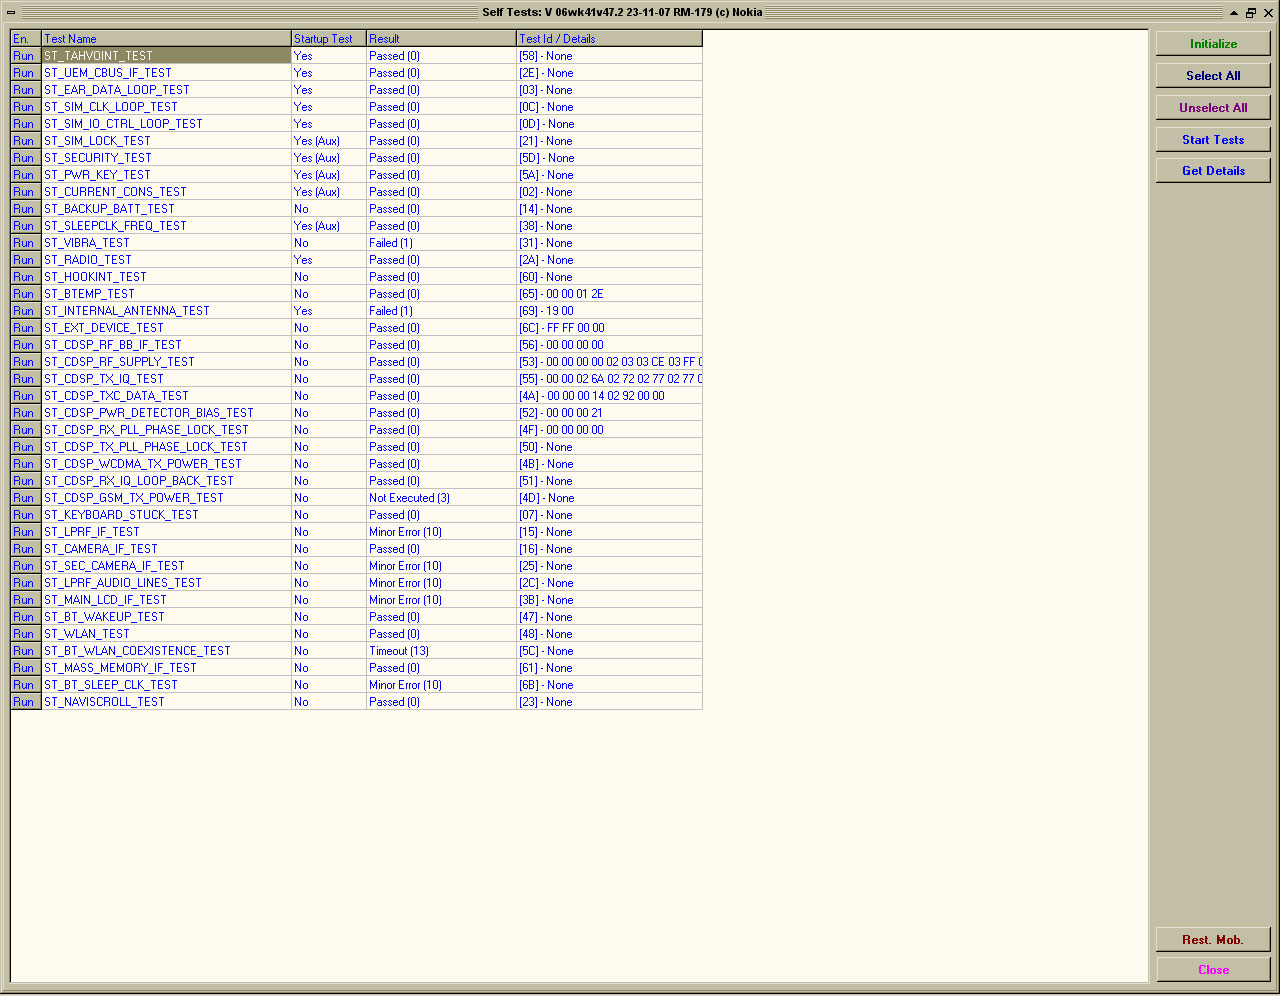The image size is (1280, 996).
Task: Run the ST_WLAN_TEST row
Action: tap(24, 634)
